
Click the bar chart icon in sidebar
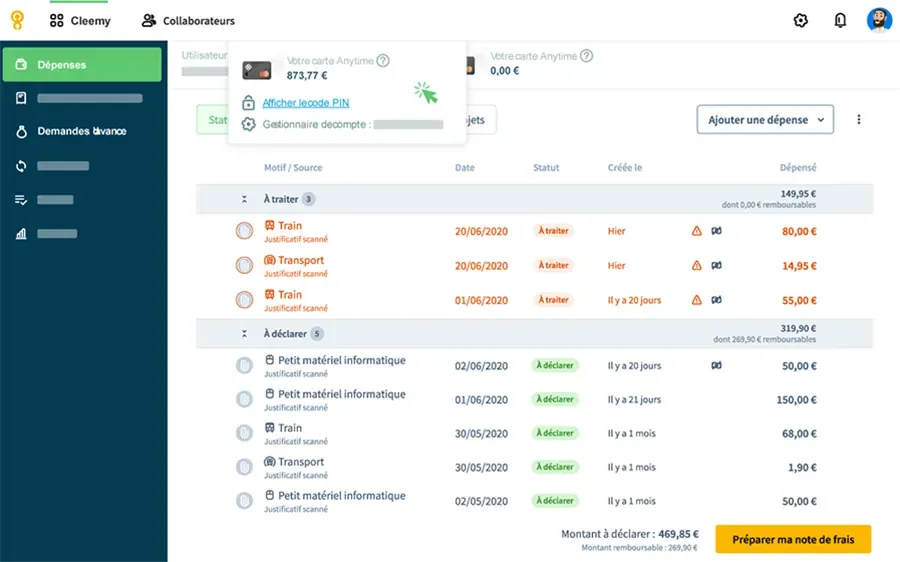pyautogui.click(x=21, y=234)
